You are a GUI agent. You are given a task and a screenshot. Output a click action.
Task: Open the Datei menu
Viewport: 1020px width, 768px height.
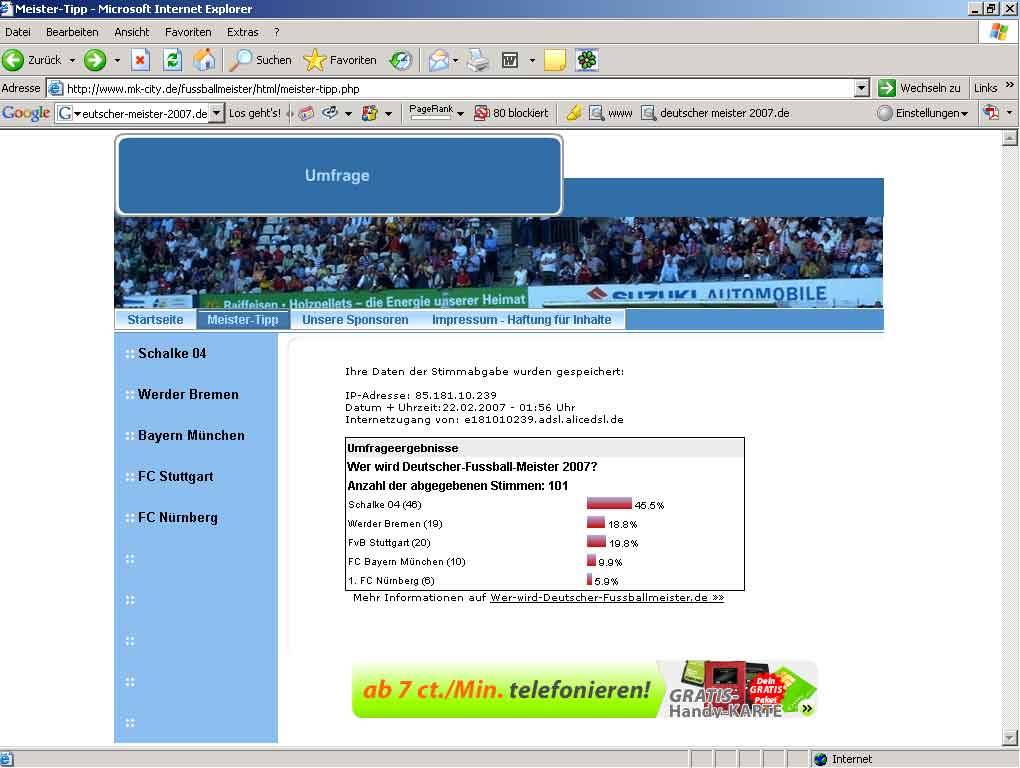18,32
